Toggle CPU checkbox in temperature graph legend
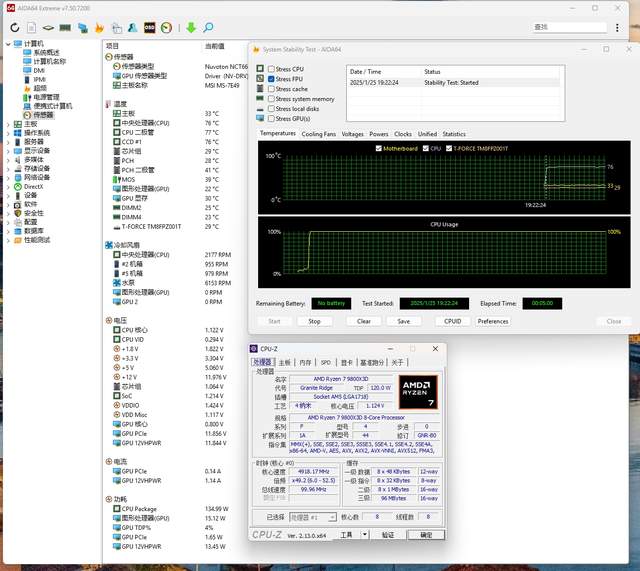The width and height of the screenshot is (640, 571). coord(426,148)
